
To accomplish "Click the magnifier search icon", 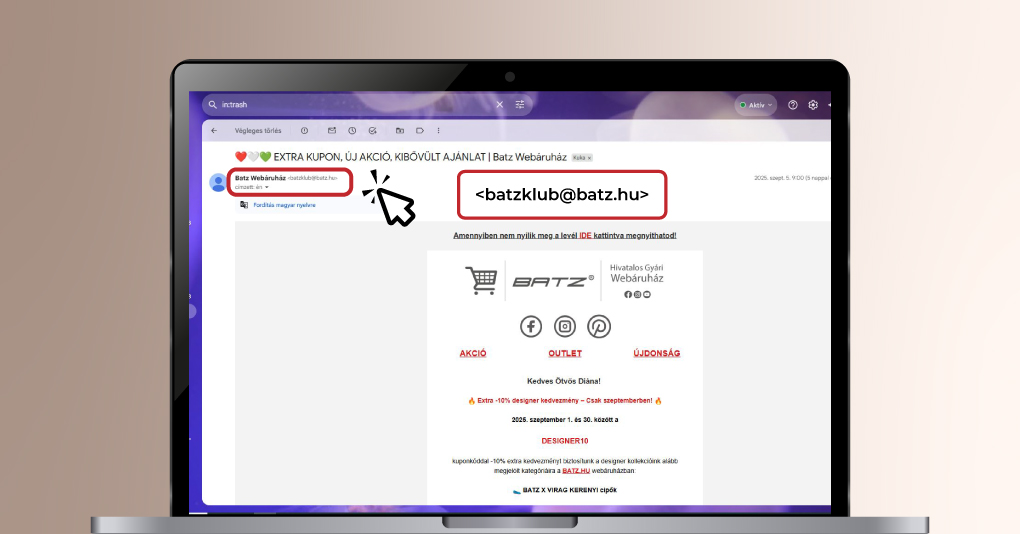I will point(213,105).
